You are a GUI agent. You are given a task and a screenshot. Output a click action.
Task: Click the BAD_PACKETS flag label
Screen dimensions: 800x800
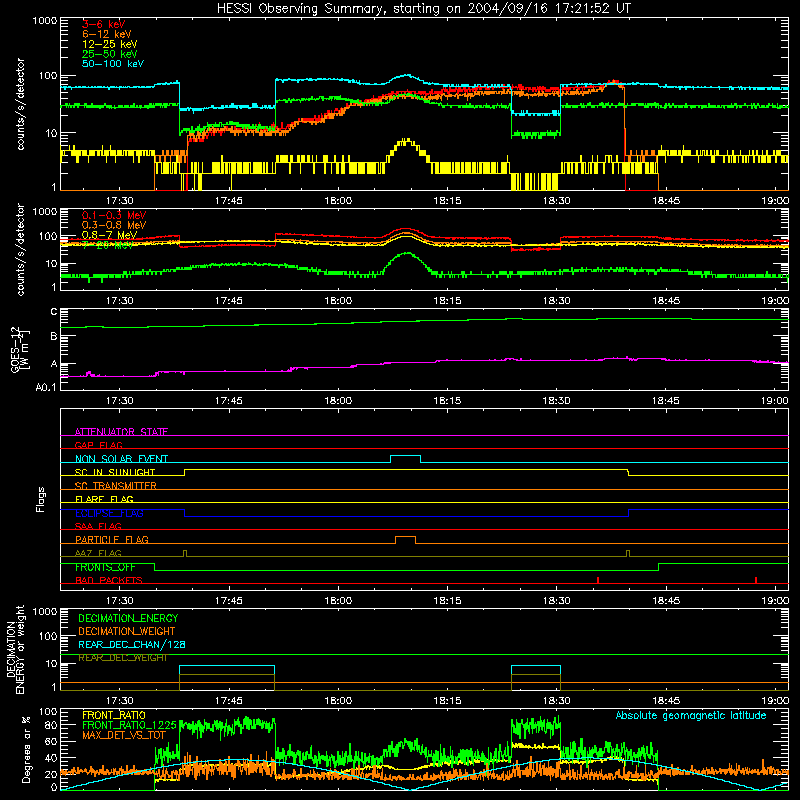109,580
